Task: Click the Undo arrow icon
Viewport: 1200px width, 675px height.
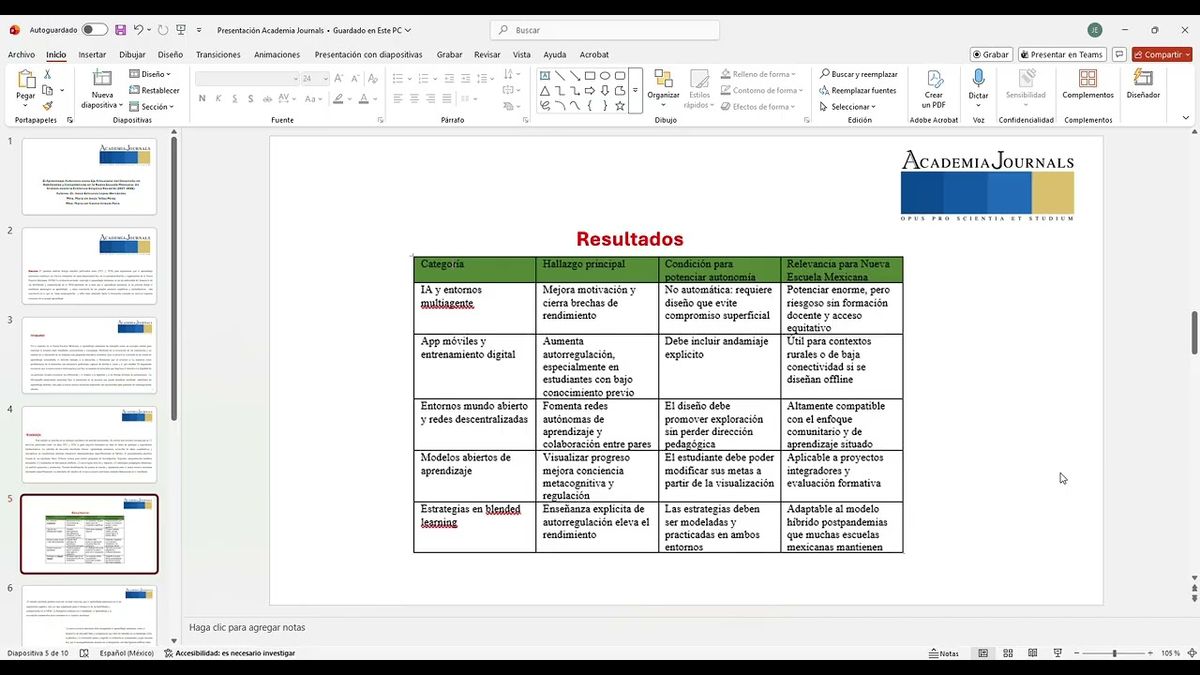Action: tap(139, 30)
